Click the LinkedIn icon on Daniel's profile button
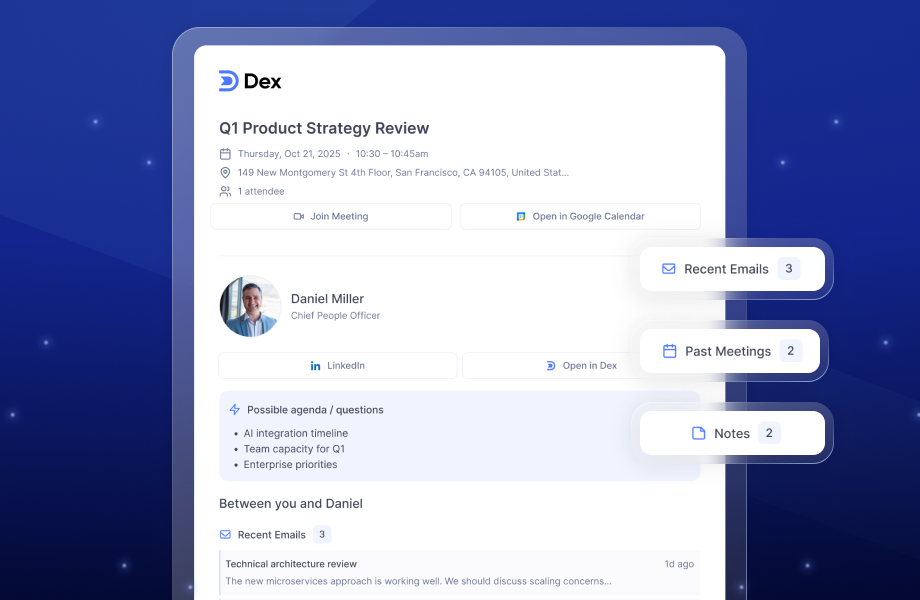 [314, 365]
